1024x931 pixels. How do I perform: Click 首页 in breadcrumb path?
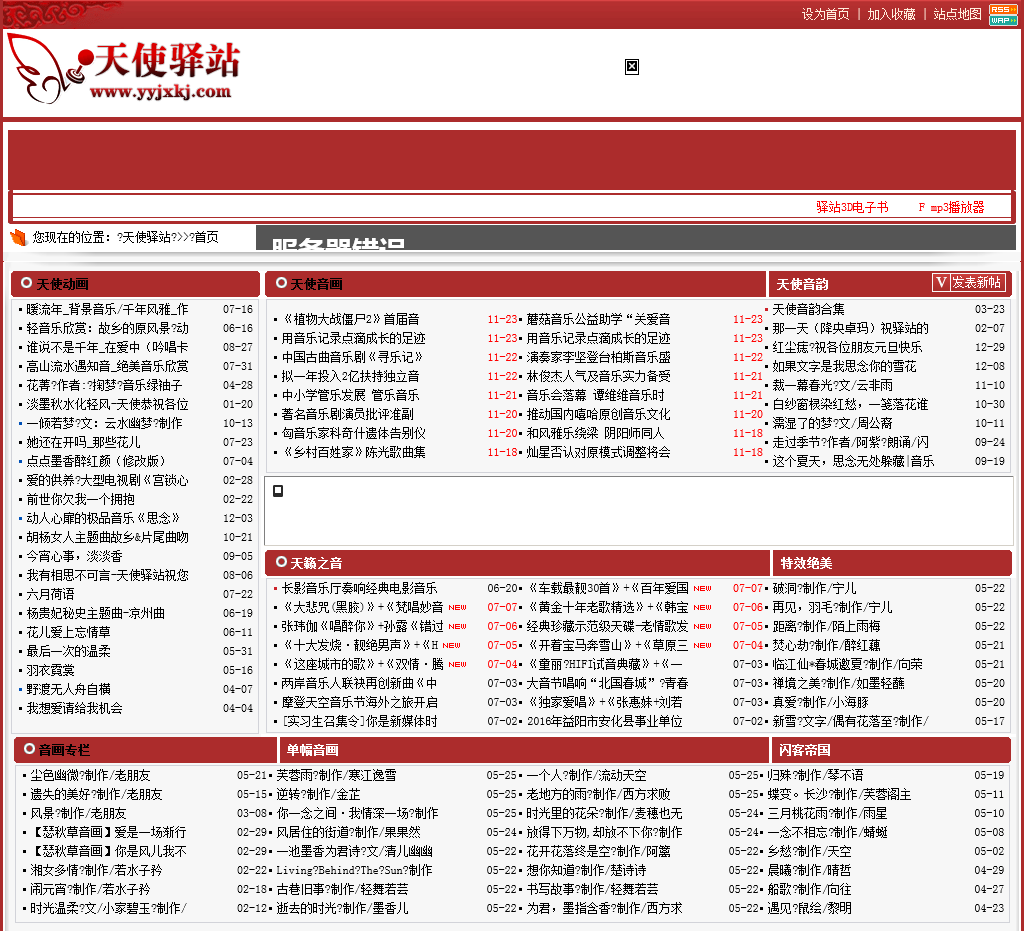point(207,237)
